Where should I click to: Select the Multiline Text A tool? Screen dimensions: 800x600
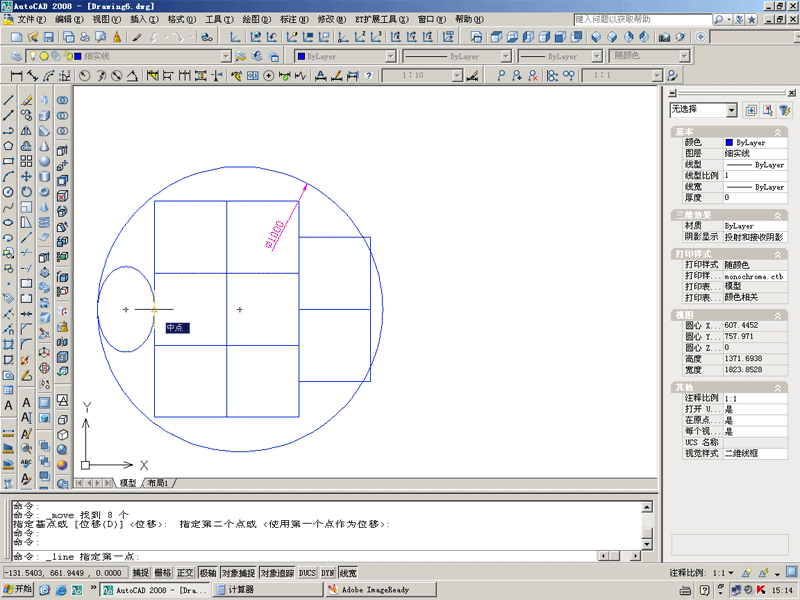[8, 406]
